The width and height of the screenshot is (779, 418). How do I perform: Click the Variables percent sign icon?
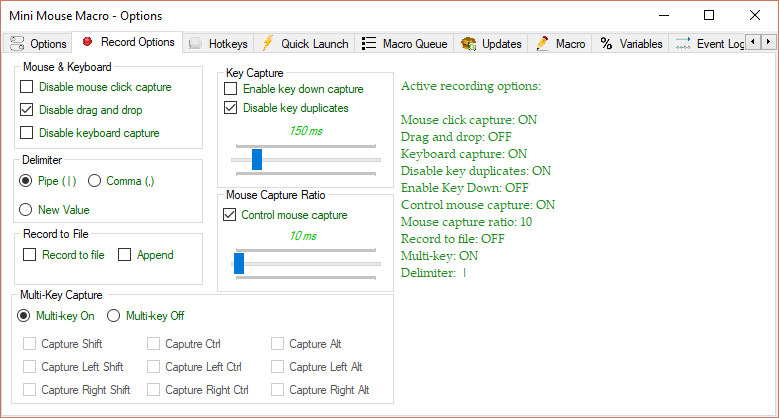pos(606,44)
